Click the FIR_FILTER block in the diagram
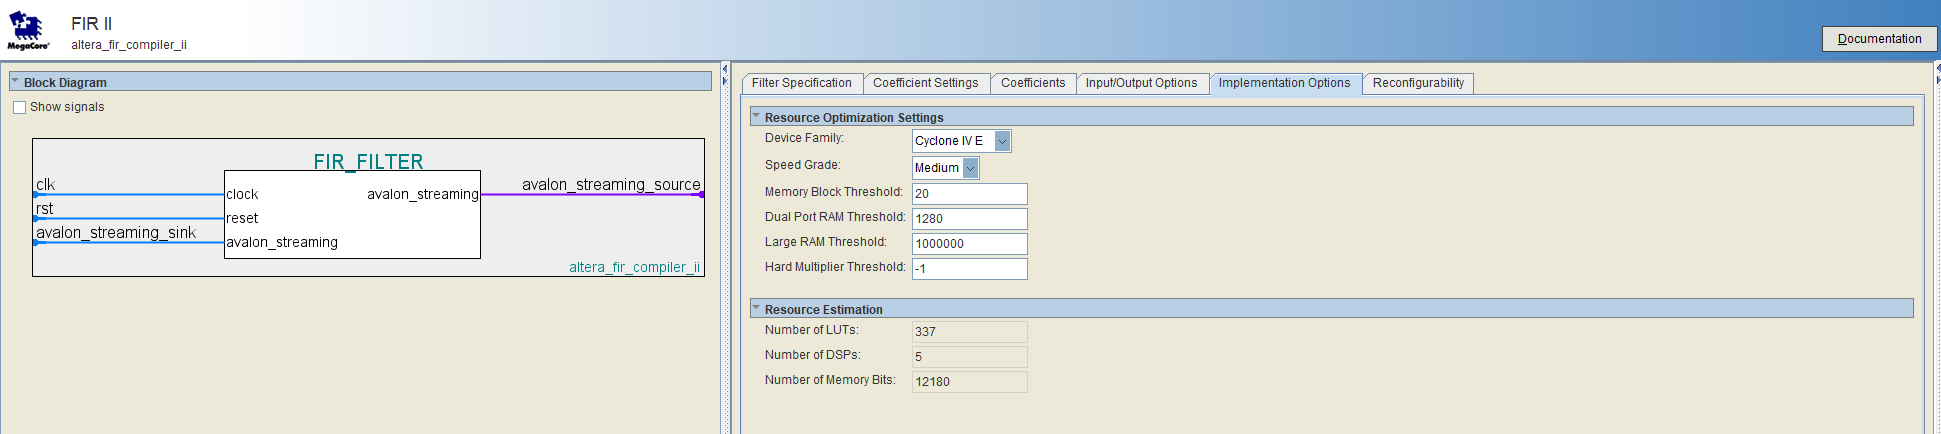The width and height of the screenshot is (1941, 434). 352,214
